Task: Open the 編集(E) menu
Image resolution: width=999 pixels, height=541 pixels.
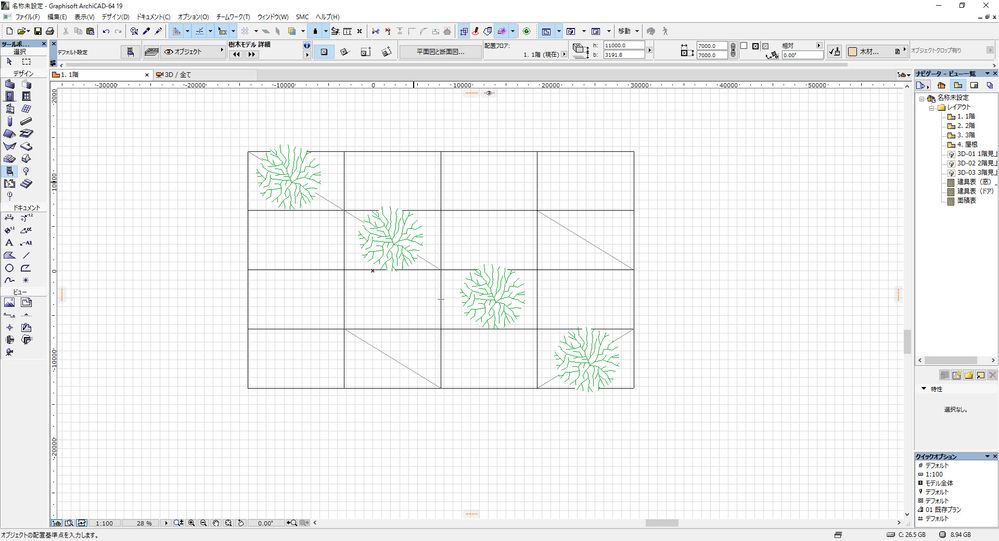Action: coord(57,17)
